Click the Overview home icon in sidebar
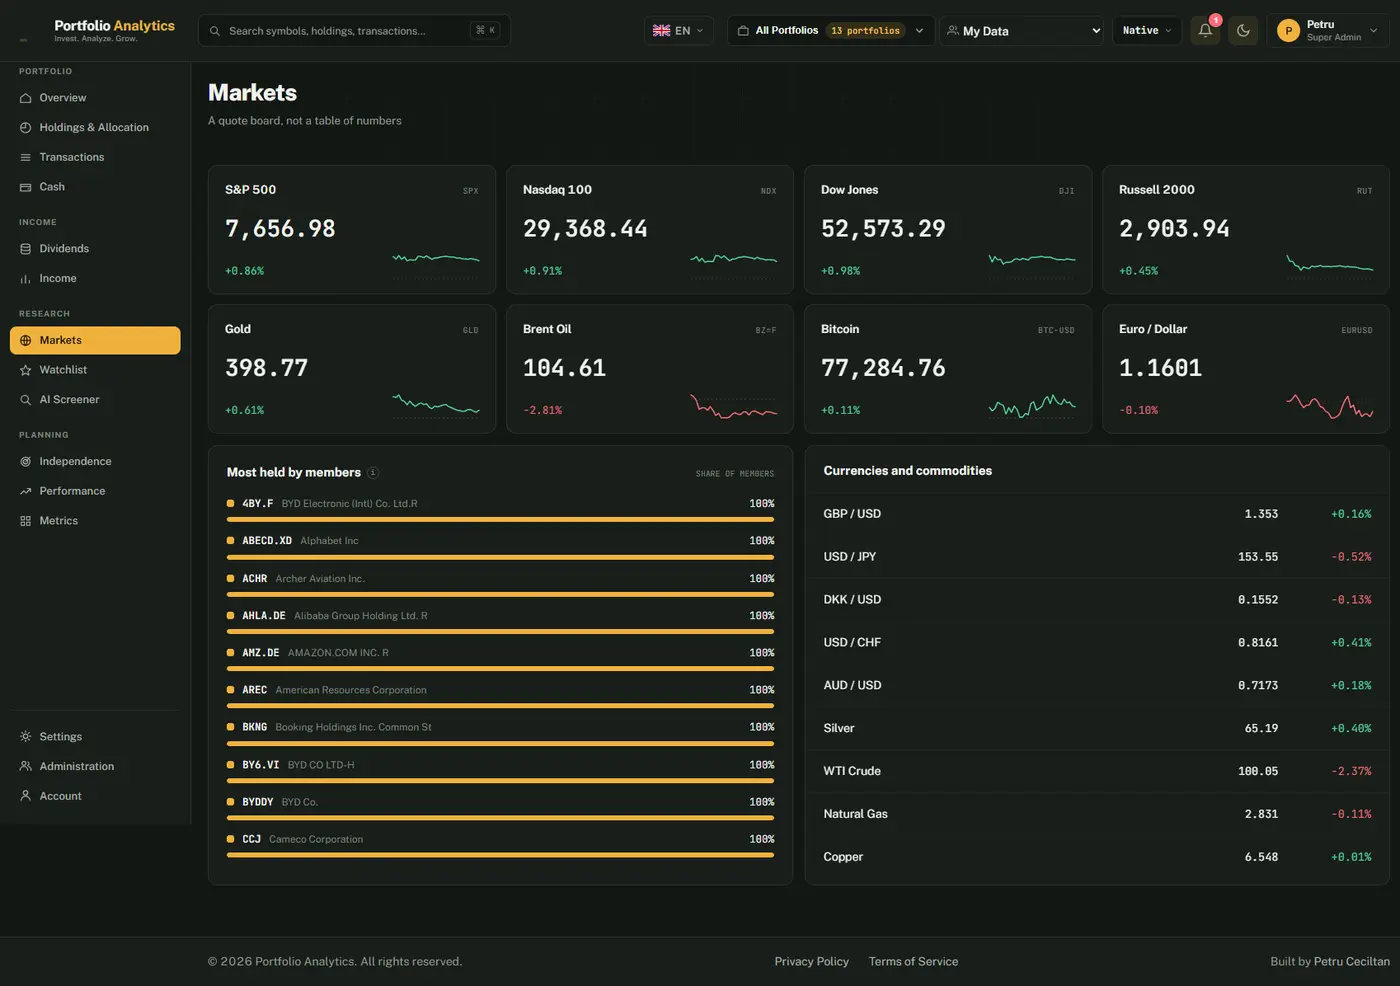 tap(26, 98)
